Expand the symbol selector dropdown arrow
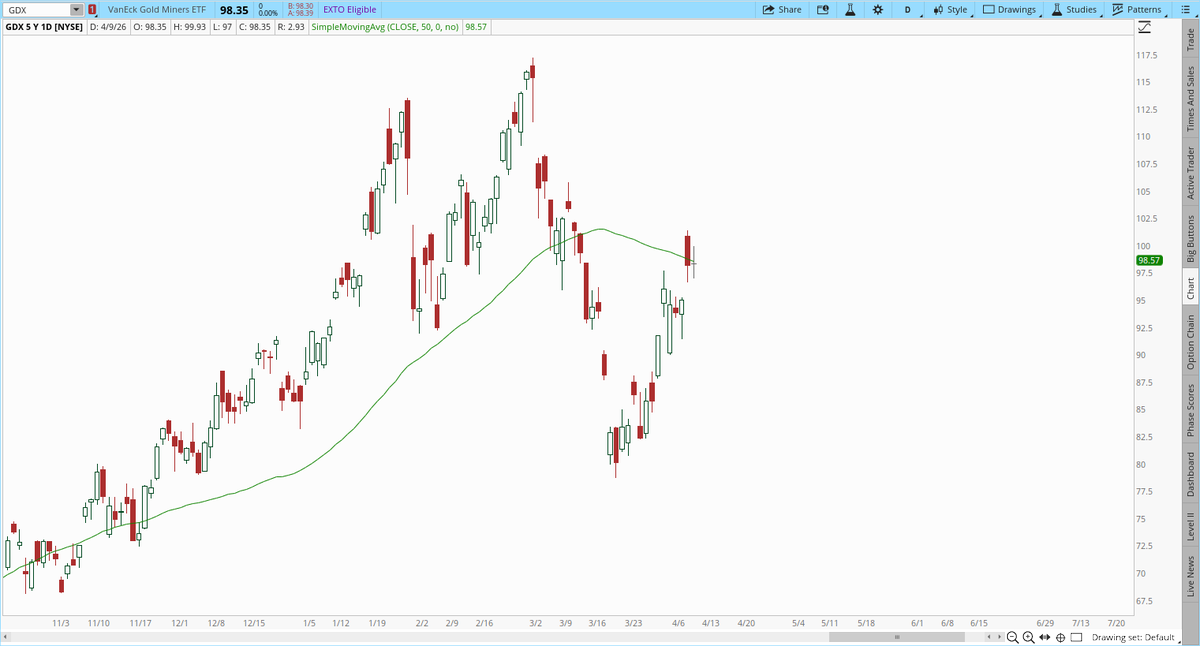The height and width of the screenshot is (646, 1200). click(76, 9)
